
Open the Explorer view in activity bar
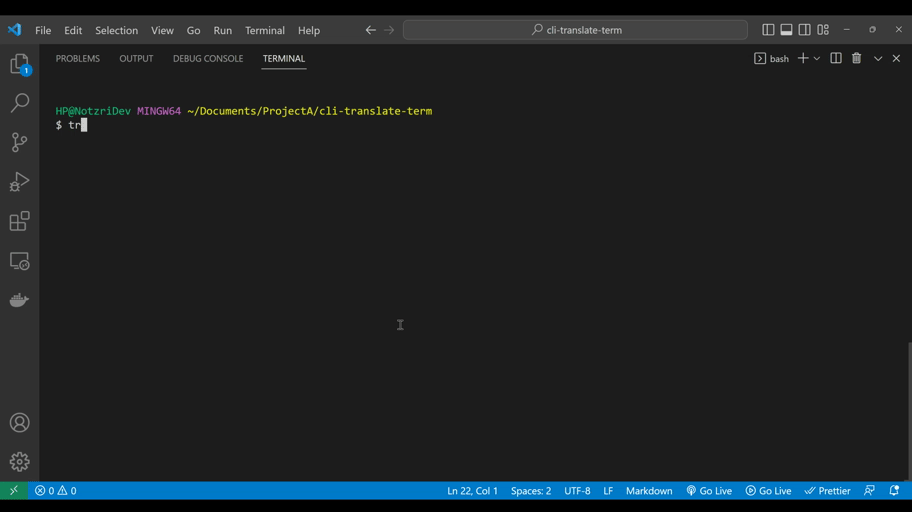click(19, 64)
